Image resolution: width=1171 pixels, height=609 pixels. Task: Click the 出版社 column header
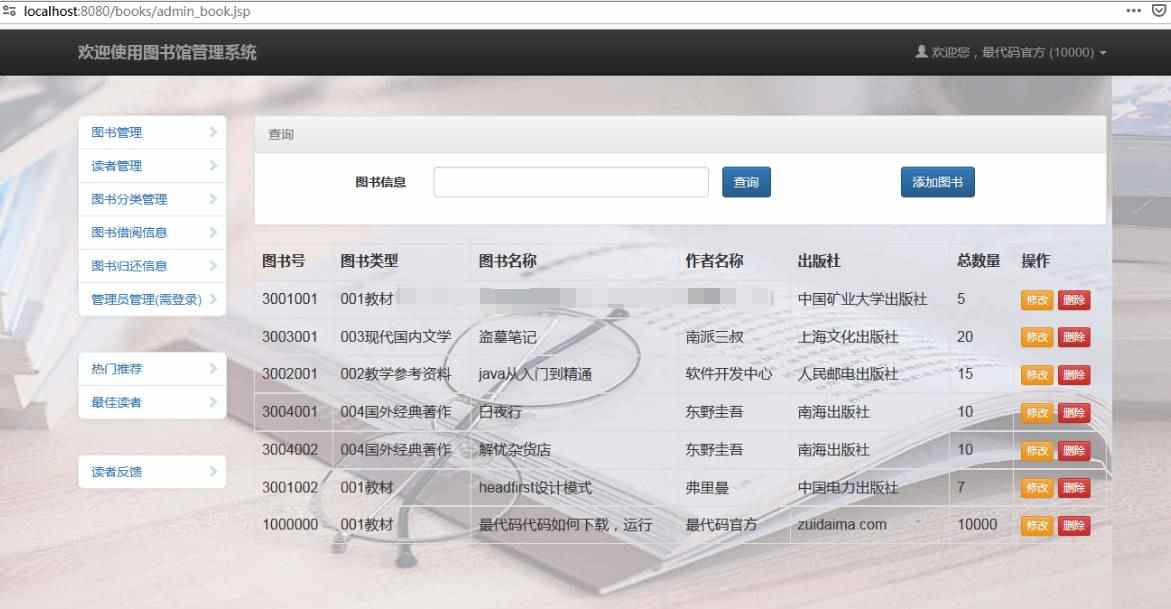[819, 261]
